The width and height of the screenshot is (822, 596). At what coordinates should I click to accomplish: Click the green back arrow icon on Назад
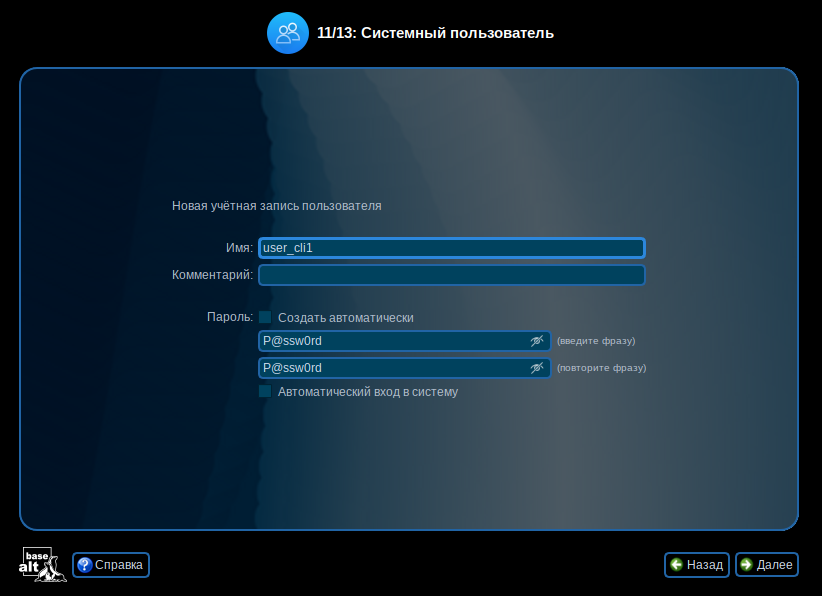point(677,565)
